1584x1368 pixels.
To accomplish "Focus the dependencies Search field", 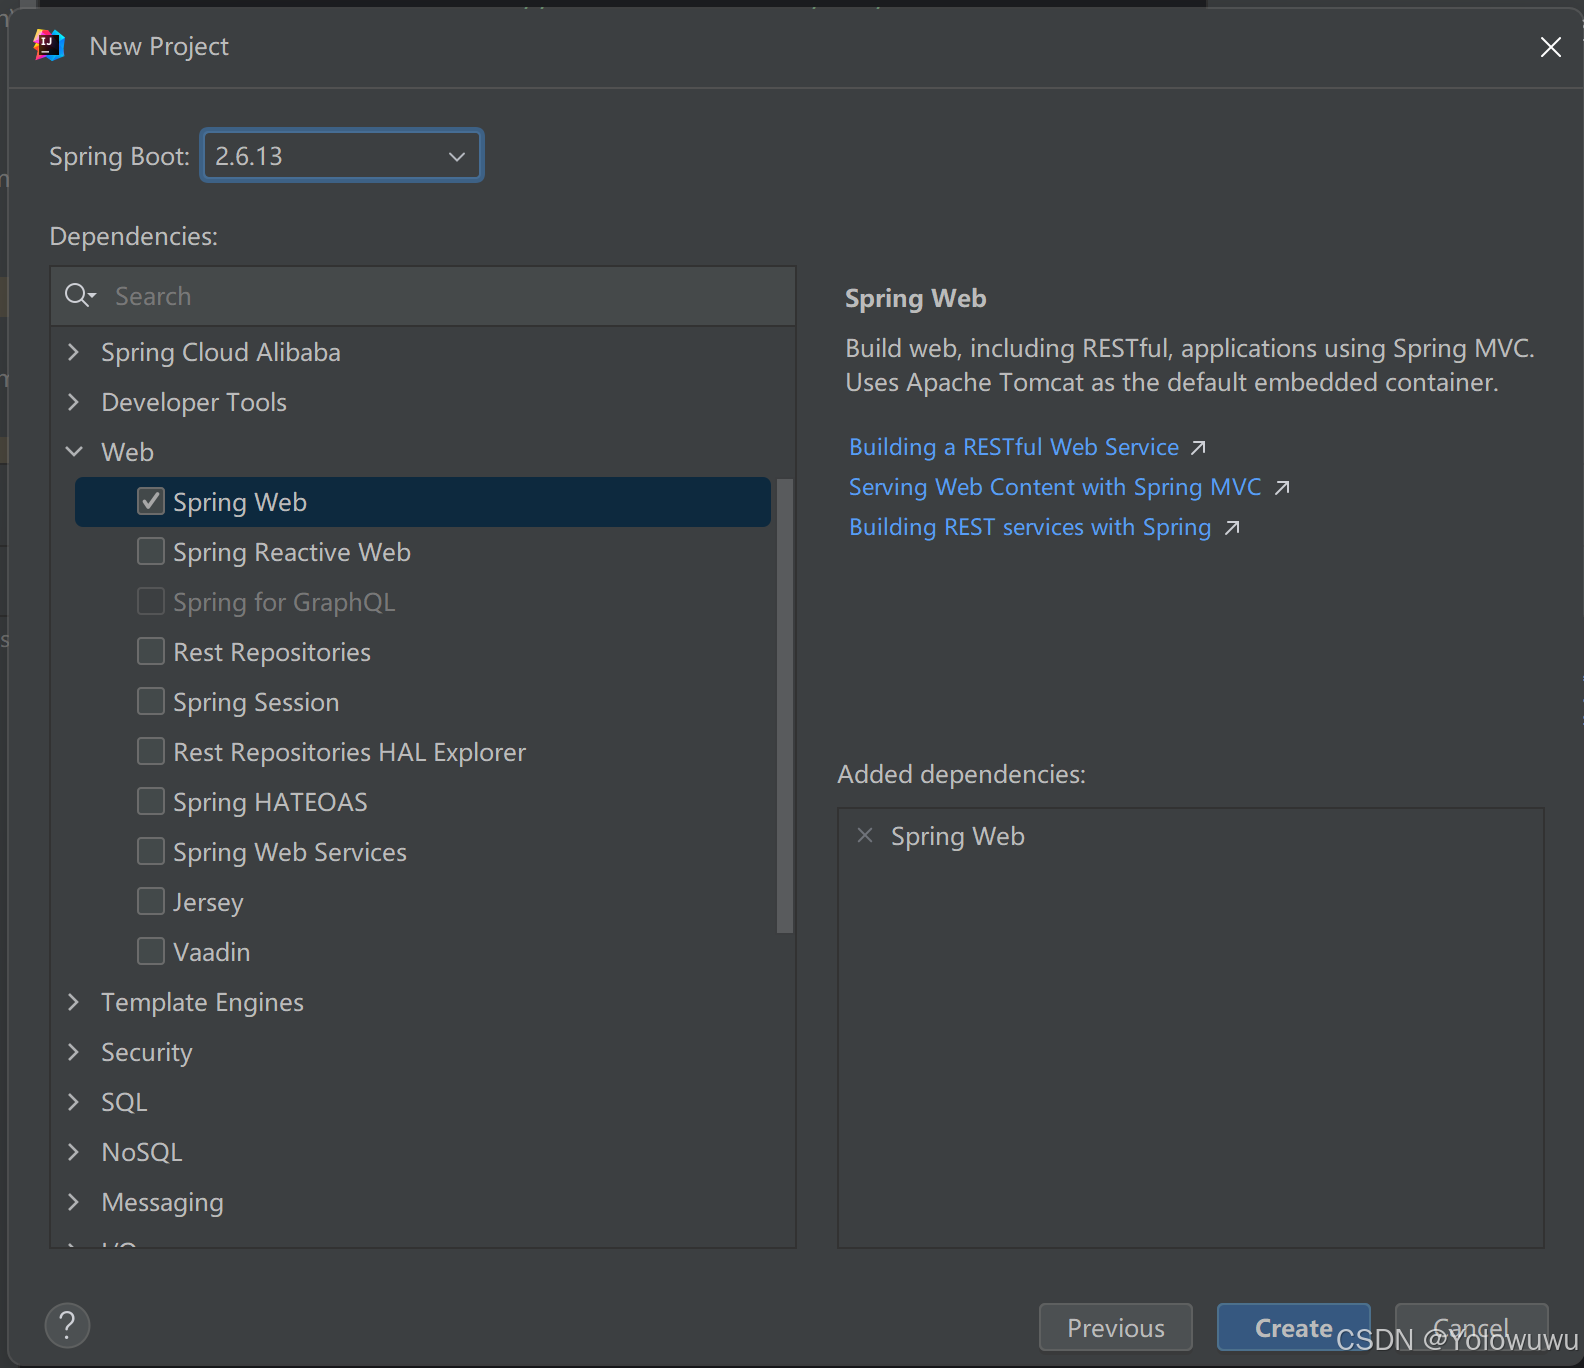I will pos(423,296).
